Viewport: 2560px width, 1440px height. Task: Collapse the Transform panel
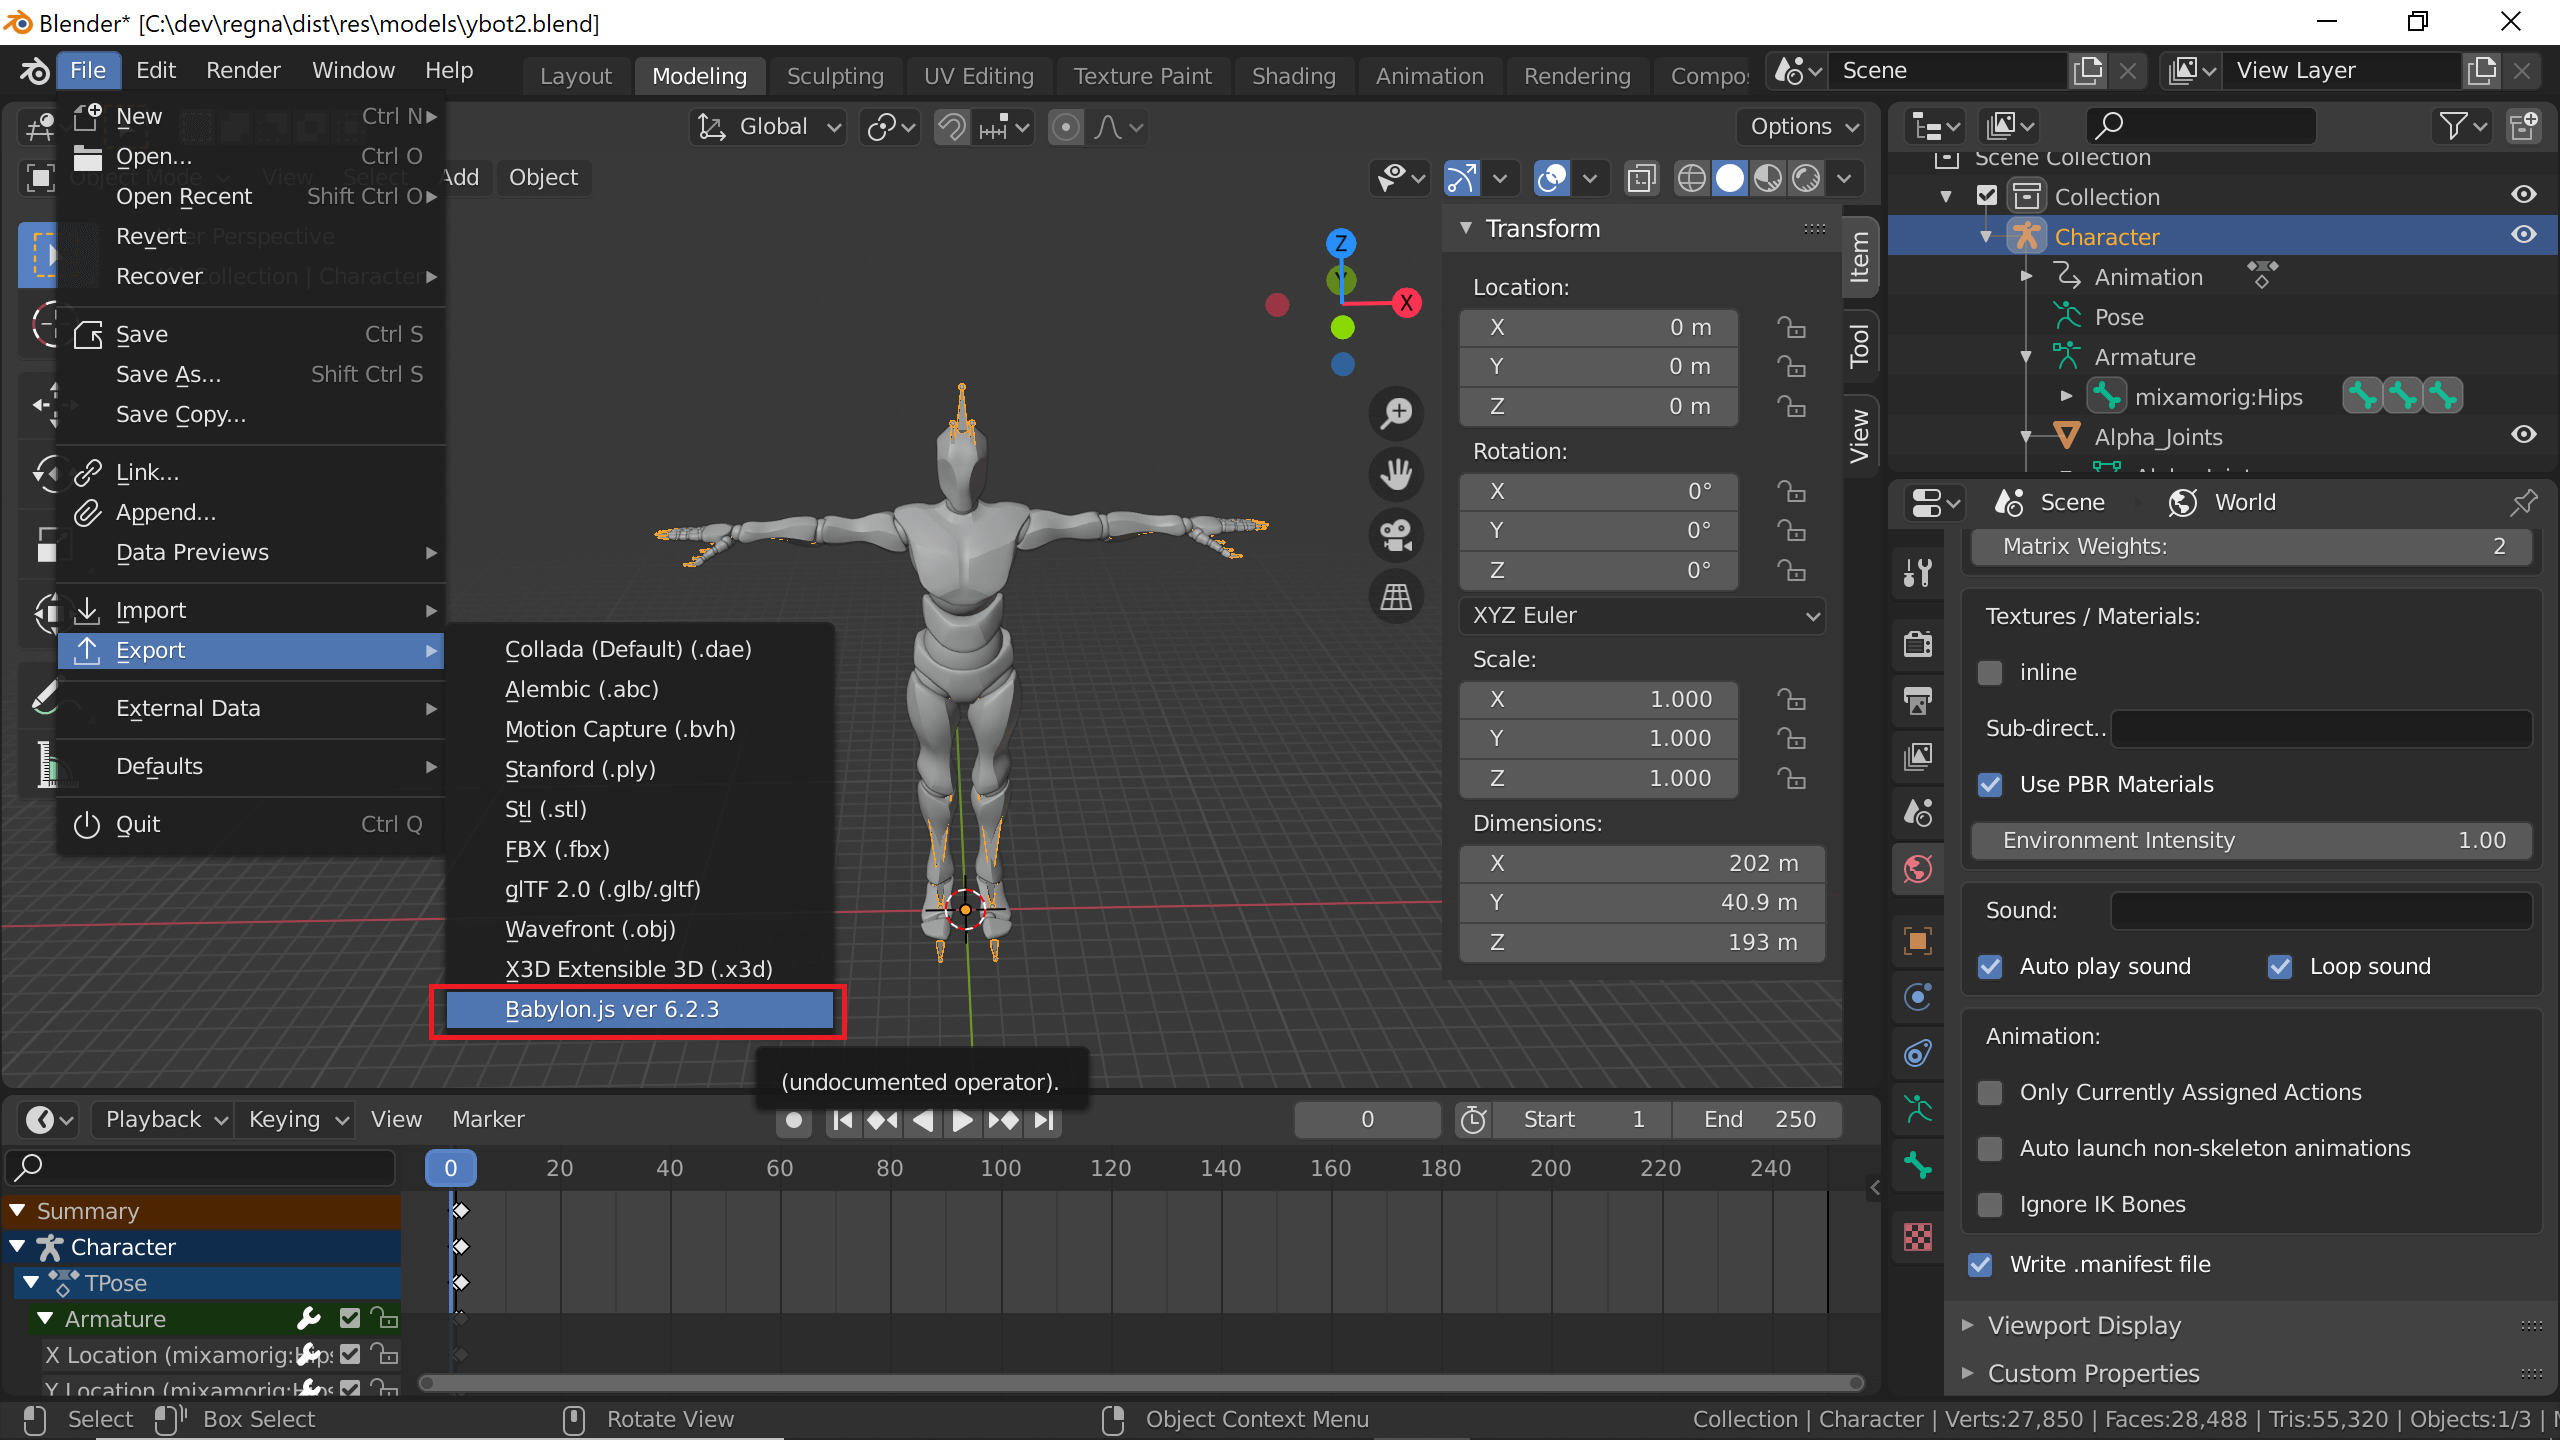point(1465,228)
